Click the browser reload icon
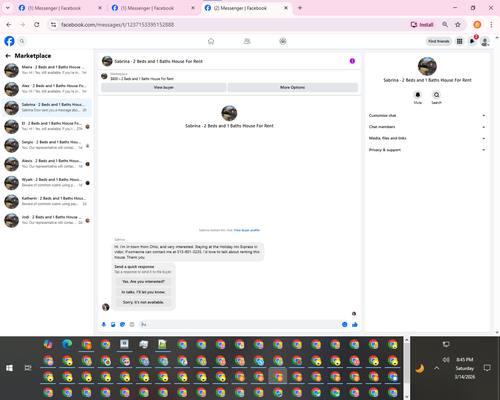500x400 pixels. 37,25
